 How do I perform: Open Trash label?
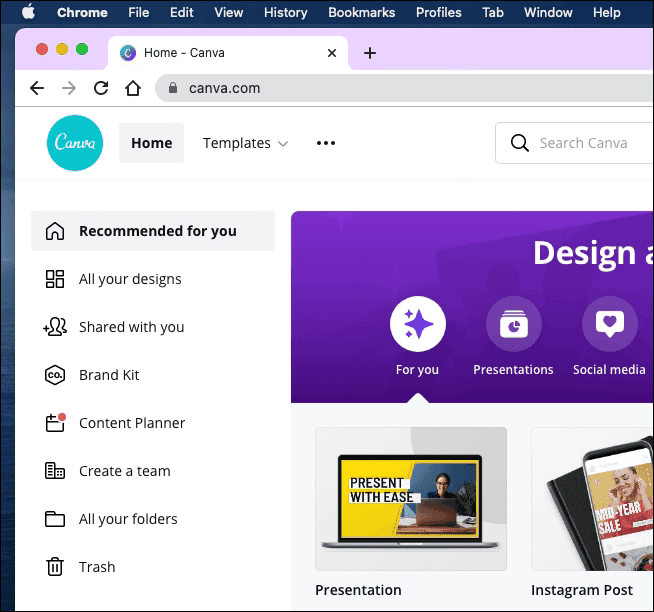tap(97, 567)
